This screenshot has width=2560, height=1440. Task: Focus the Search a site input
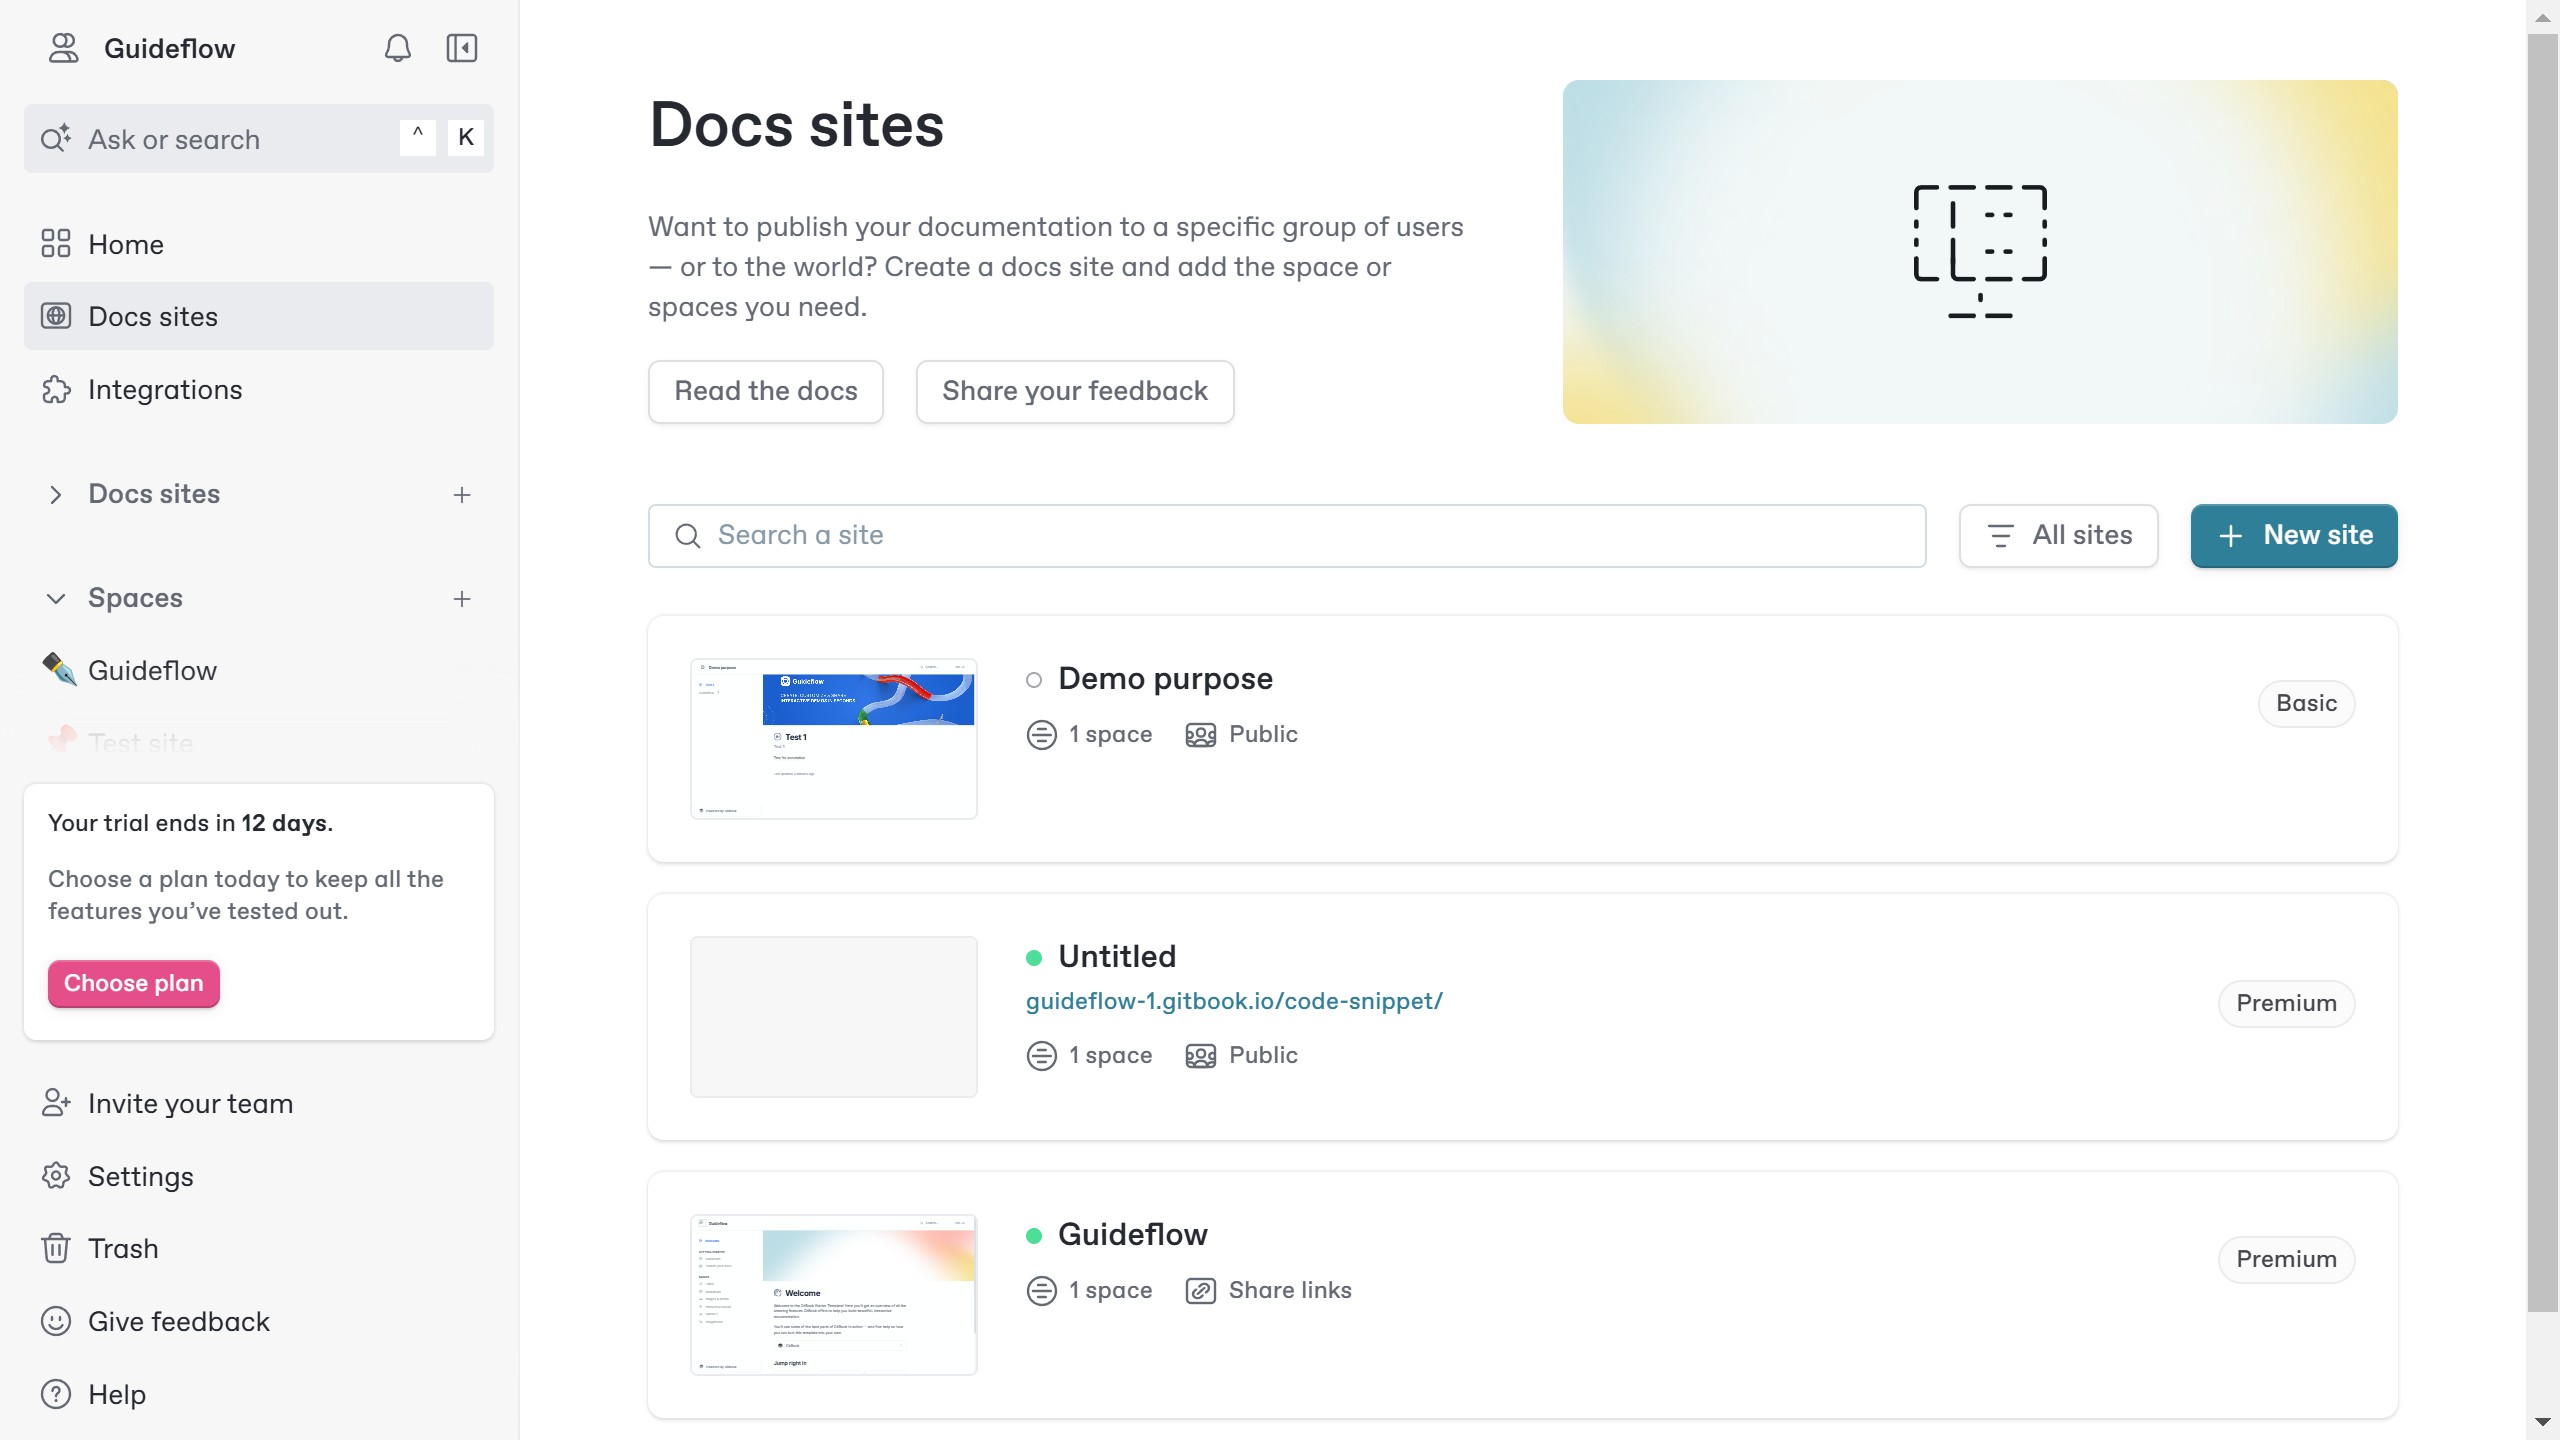1287,536
